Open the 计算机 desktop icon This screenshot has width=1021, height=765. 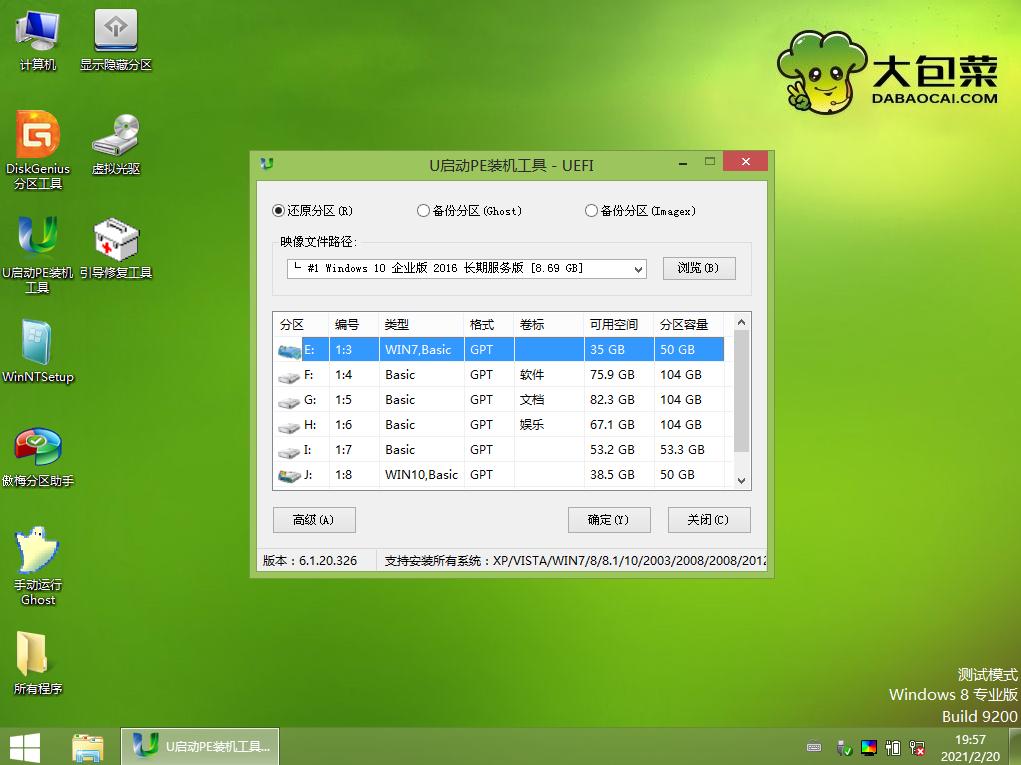pos(38,39)
